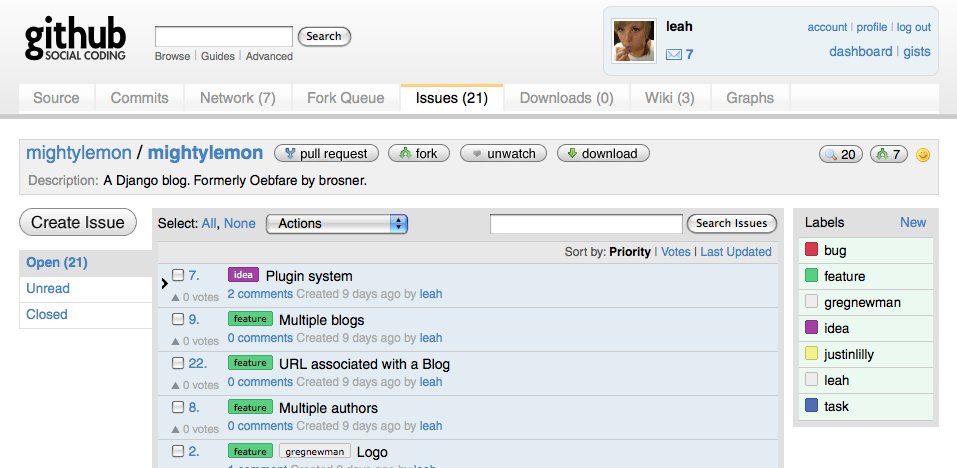The height and width of the screenshot is (468, 957).
Task: Open the envelope inbox icon
Action: (x=673, y=55)
